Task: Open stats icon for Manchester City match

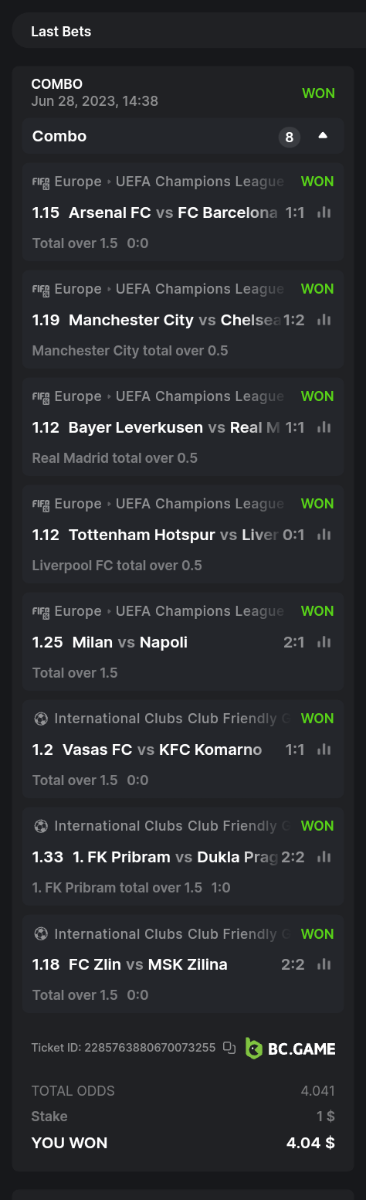Action: point(324,320)
